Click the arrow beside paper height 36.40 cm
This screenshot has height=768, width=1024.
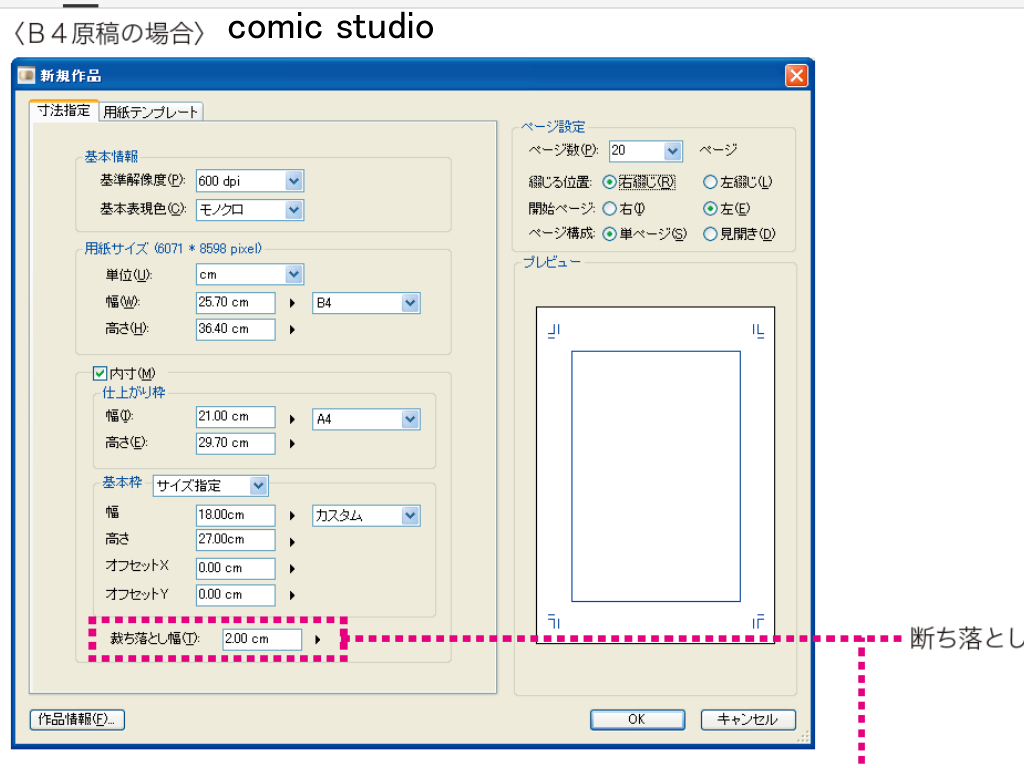click(x=293, y=329)
